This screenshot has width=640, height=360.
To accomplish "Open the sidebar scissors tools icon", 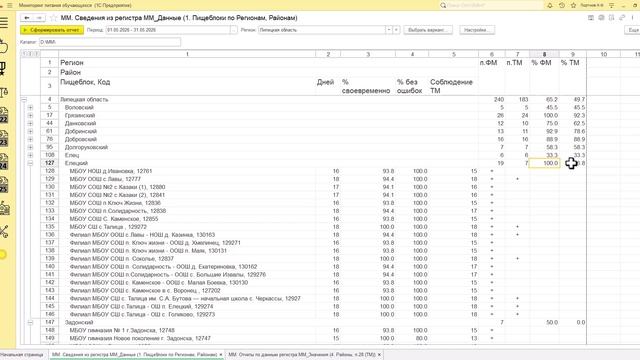I will pos(4,232).
